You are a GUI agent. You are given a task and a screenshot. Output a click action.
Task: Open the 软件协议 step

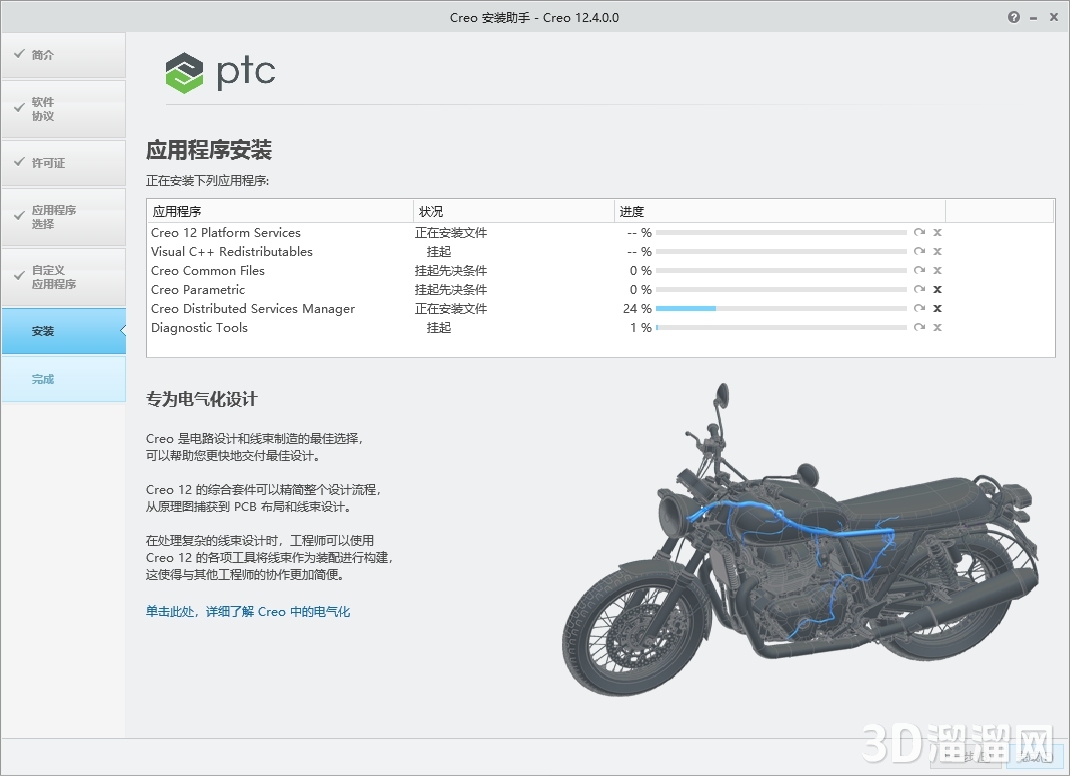pyautogui.click(x=63, y=108)
